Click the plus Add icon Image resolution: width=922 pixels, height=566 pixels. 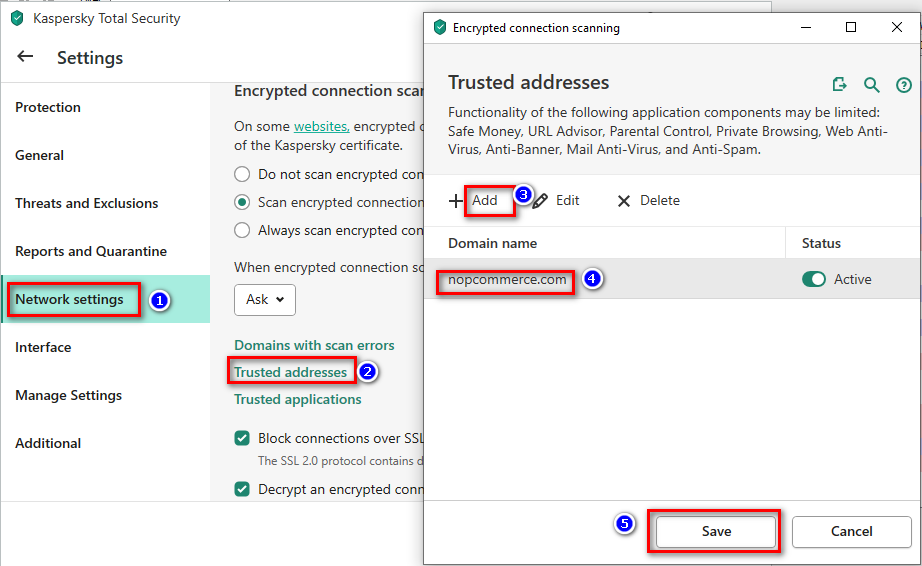tap(456, 201)
